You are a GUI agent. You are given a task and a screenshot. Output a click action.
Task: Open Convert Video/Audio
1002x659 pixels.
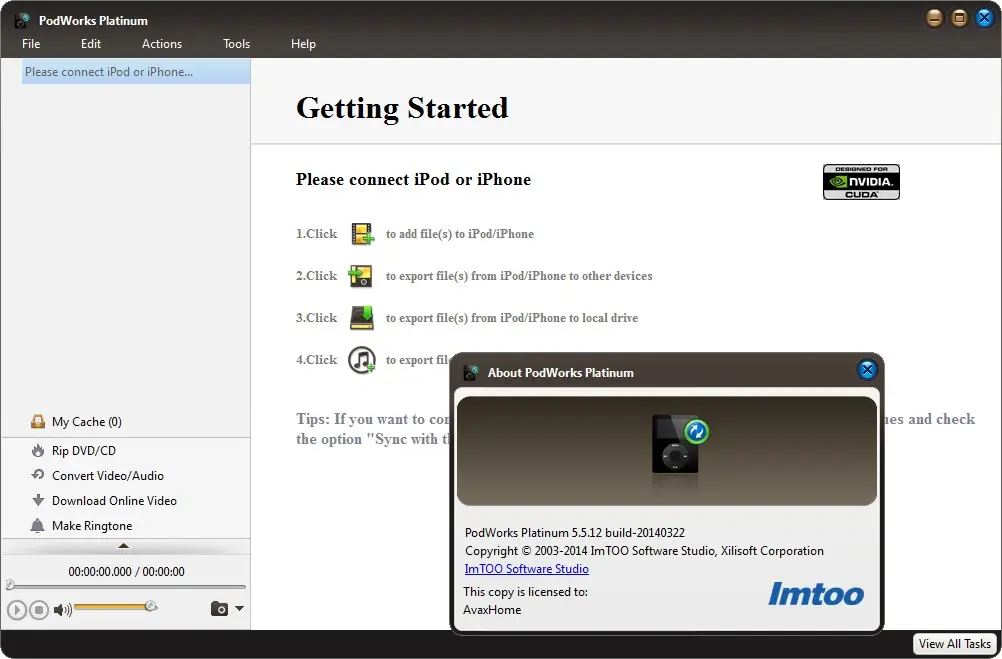(x=107, y=476)
